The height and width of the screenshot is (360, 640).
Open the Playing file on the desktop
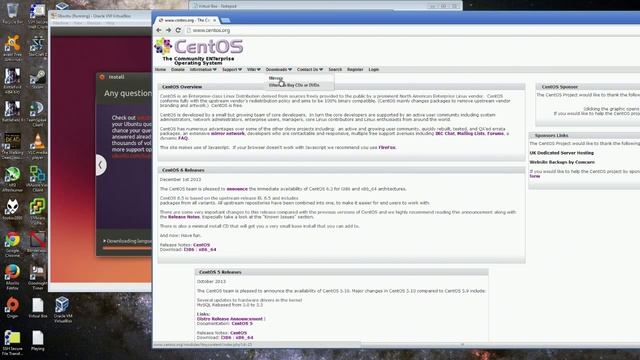coord(38,340)
